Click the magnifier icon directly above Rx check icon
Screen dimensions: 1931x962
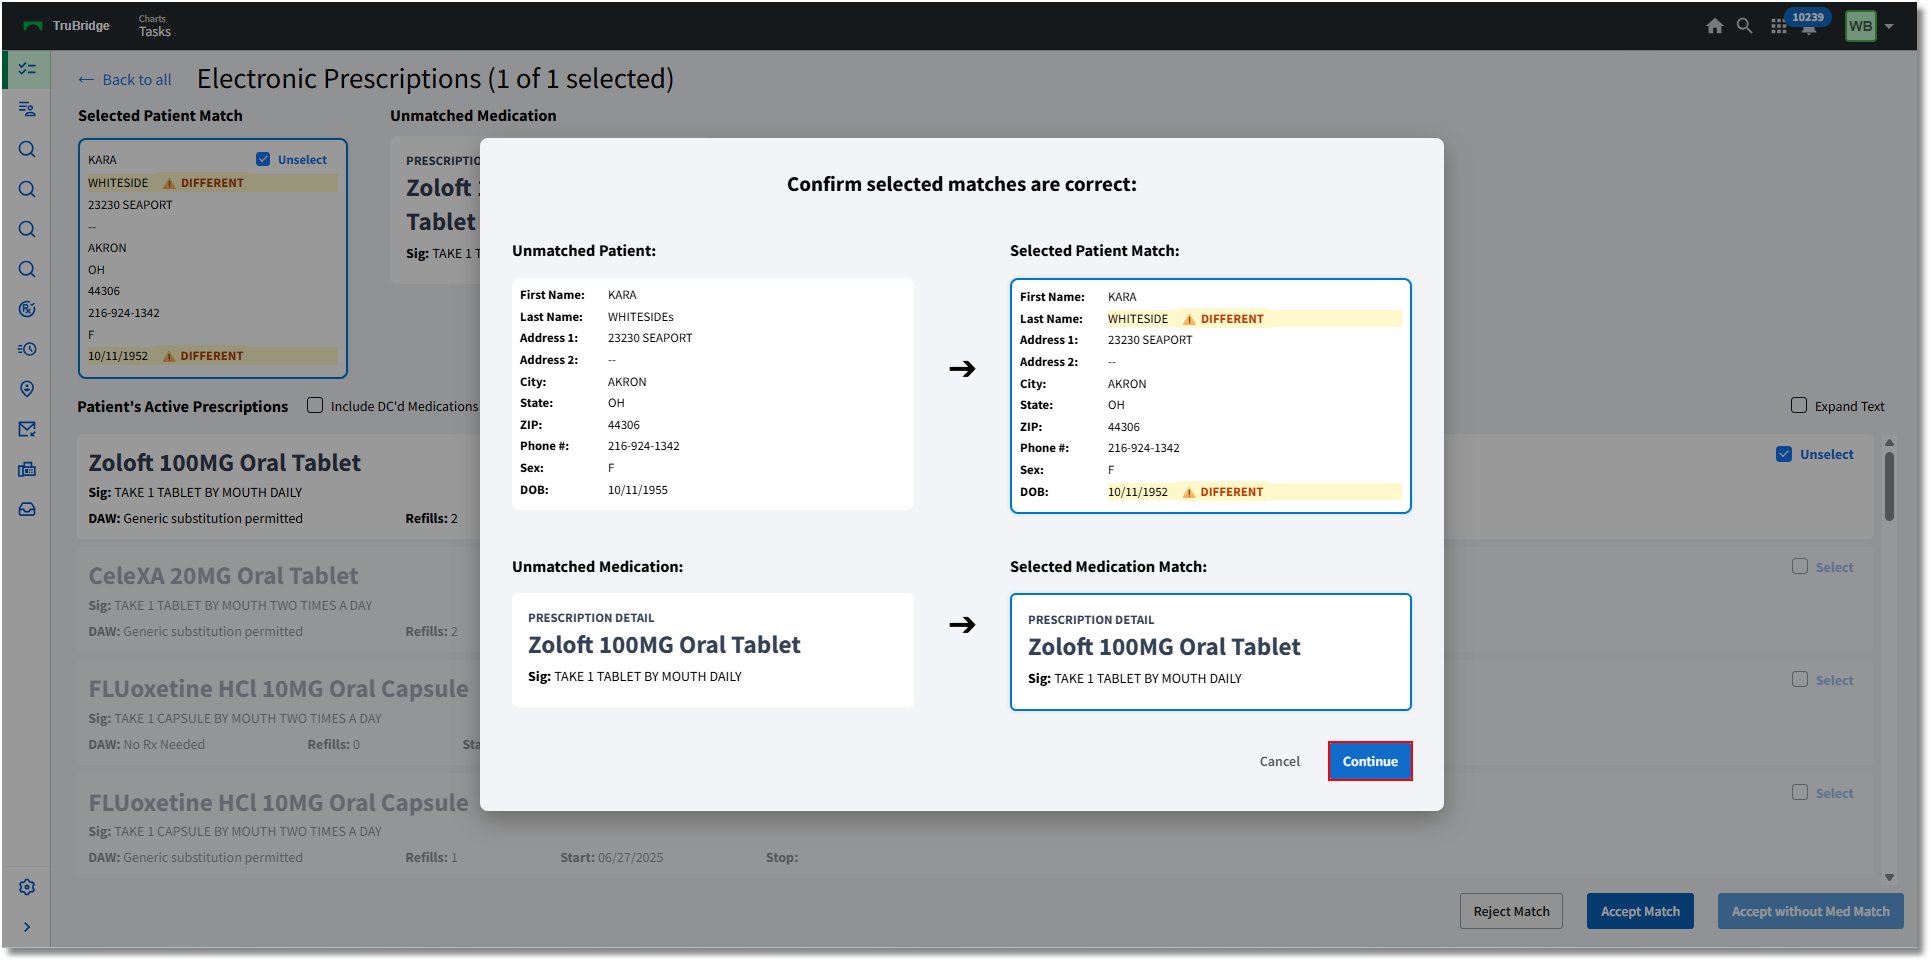[27, 269]
